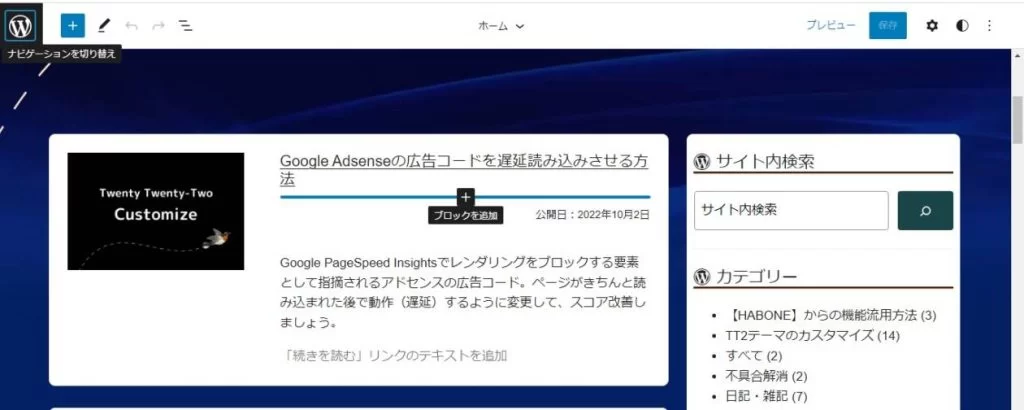
Task: Select the サイト内検索 widget heading
Action: click(x=765, y=161)
